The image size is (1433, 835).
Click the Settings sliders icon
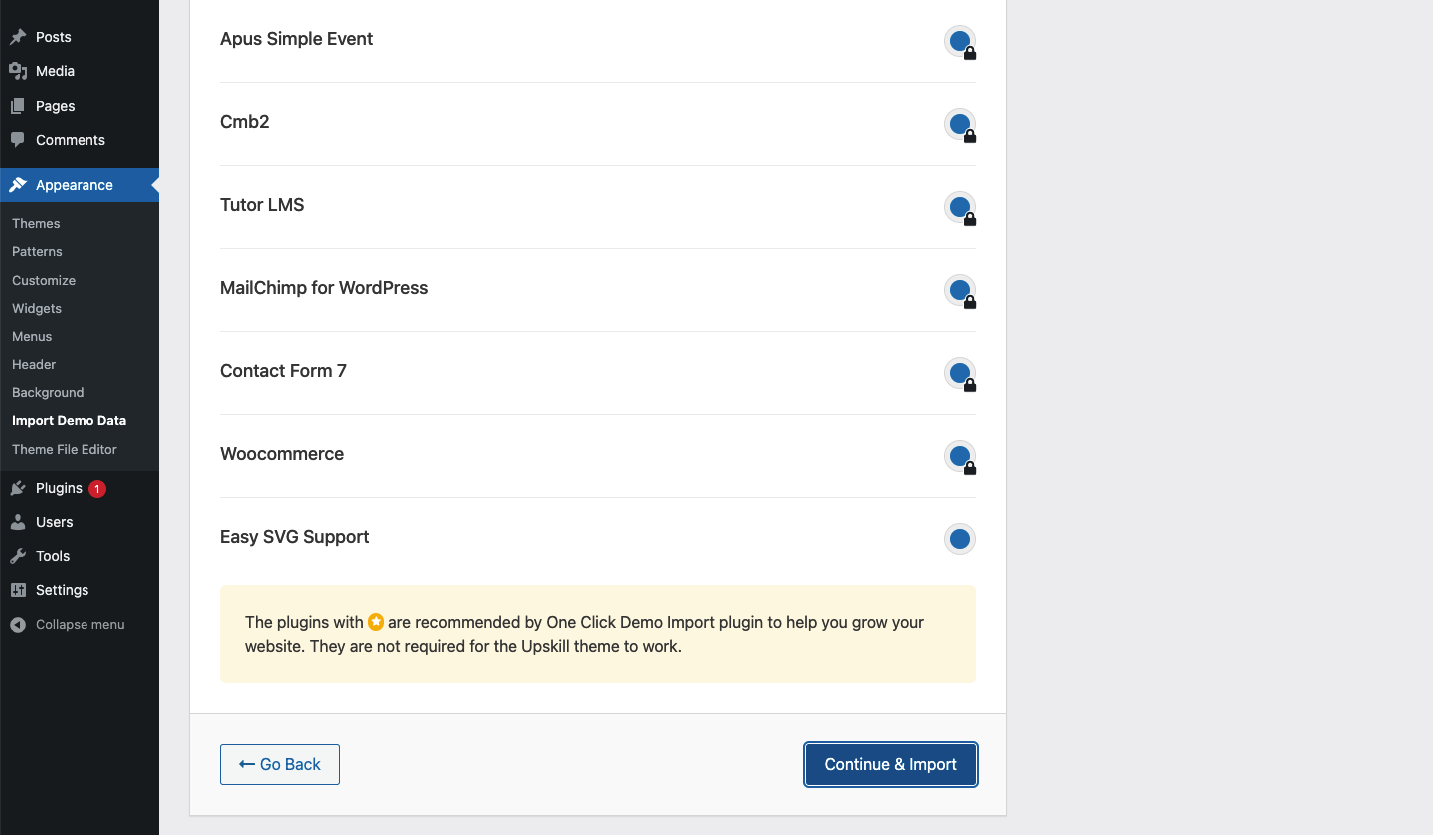tap(18, 590)
